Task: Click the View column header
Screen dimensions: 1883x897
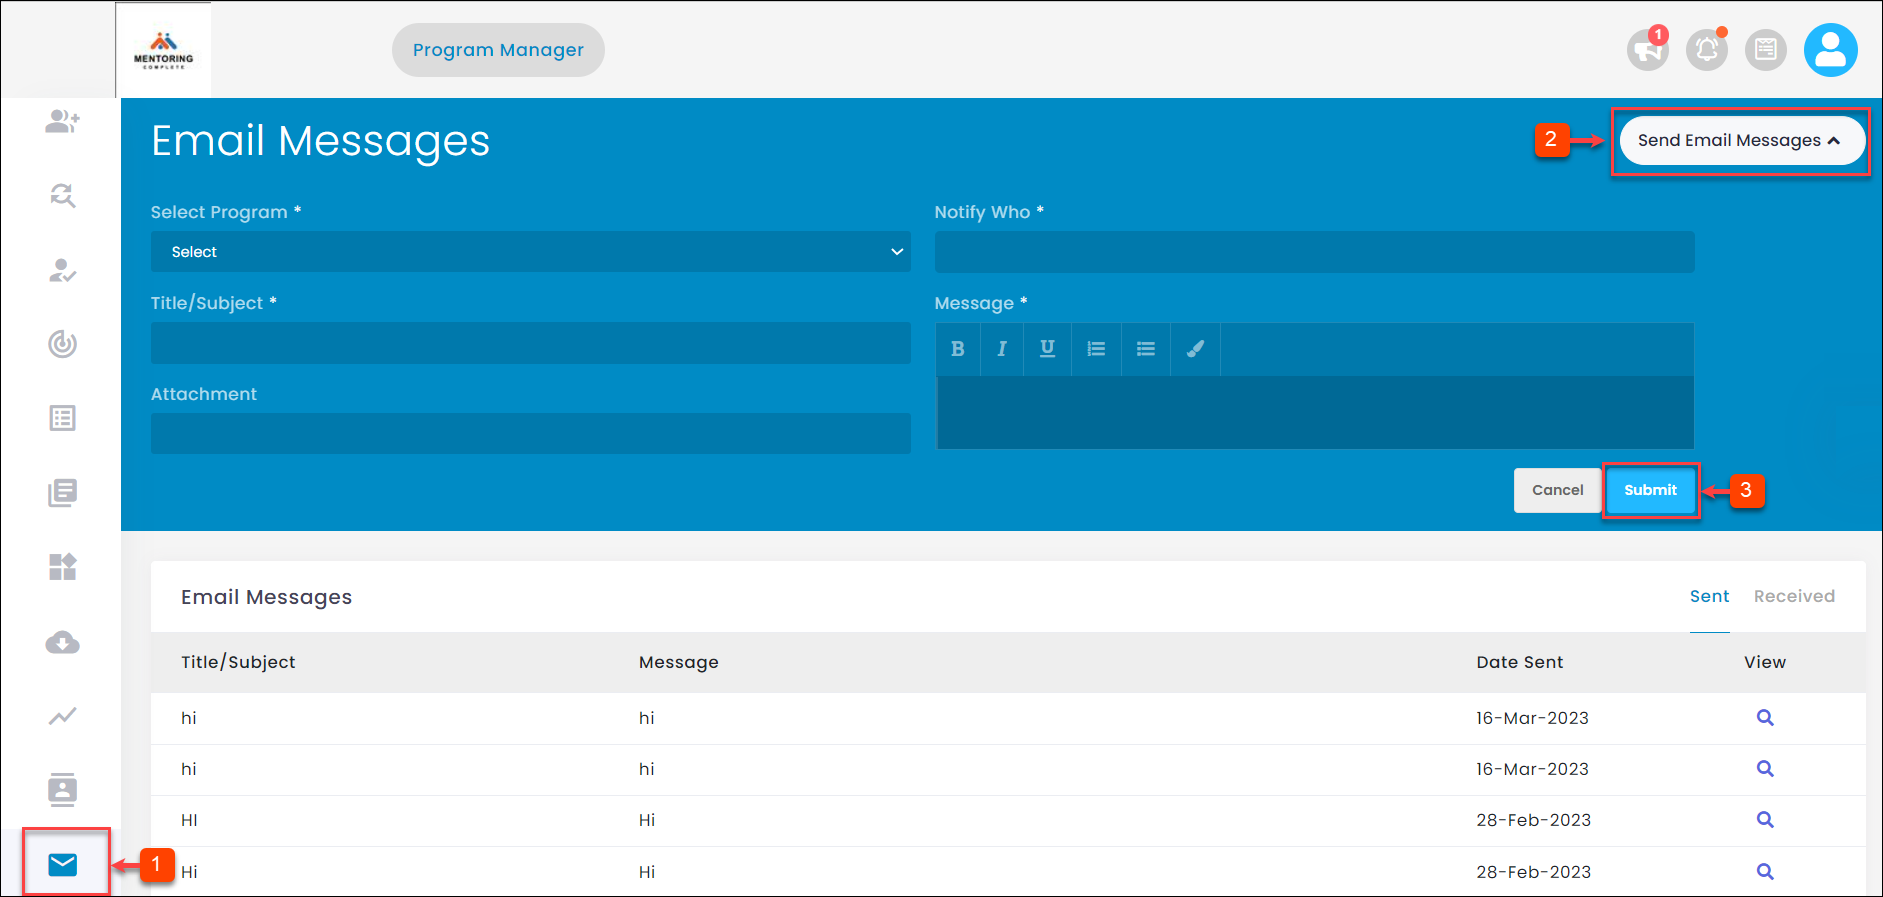Action: (x=1765, y=662)
